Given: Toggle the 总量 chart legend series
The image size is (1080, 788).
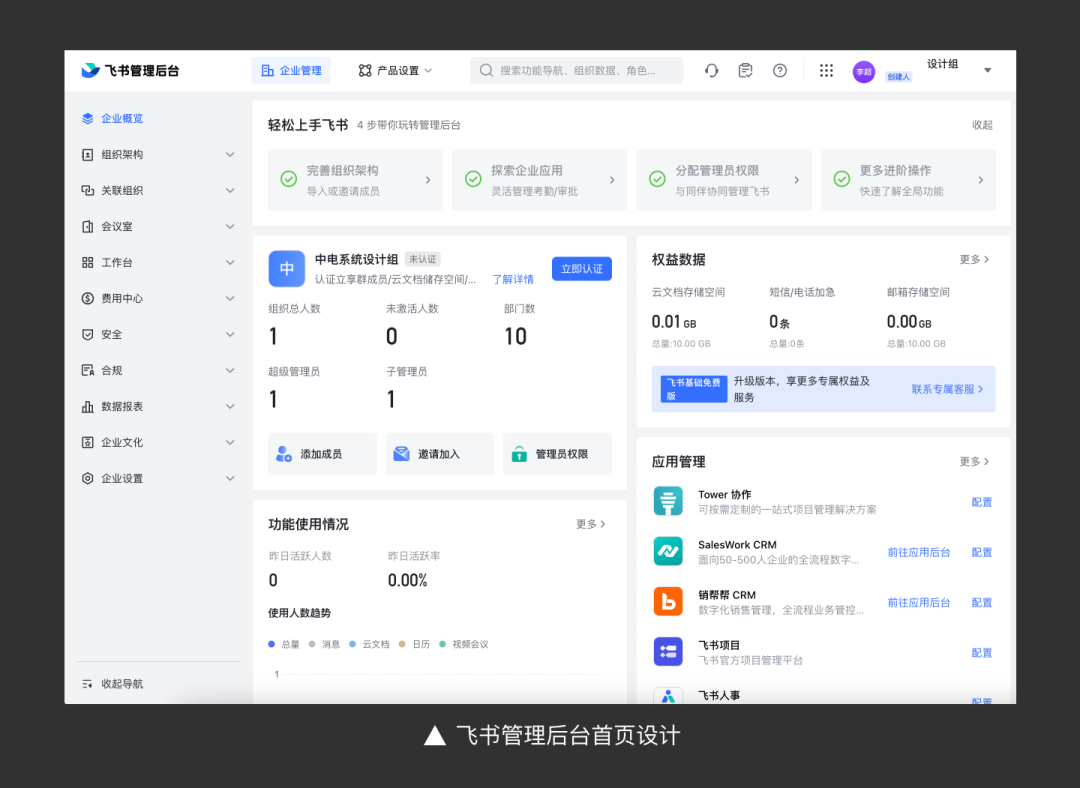Looking at the screenshot, I should (283, 645).
